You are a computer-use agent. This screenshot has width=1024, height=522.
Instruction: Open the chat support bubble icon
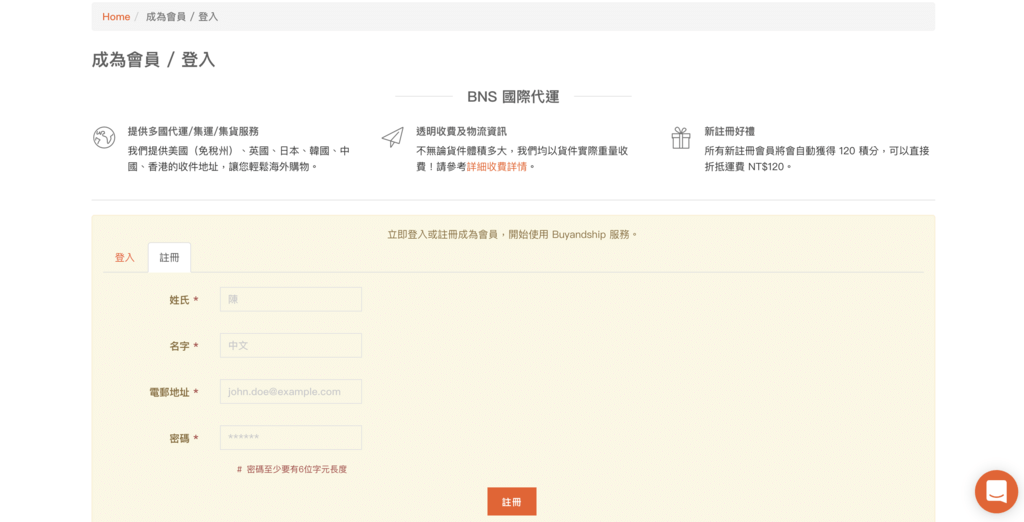click(996, 491)
